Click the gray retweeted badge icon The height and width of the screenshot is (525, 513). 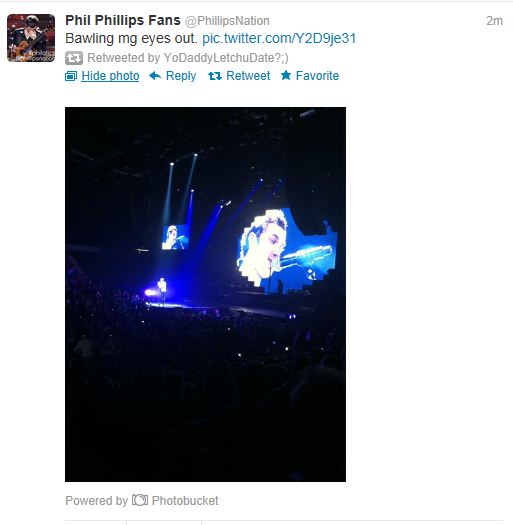coord(74,58)
